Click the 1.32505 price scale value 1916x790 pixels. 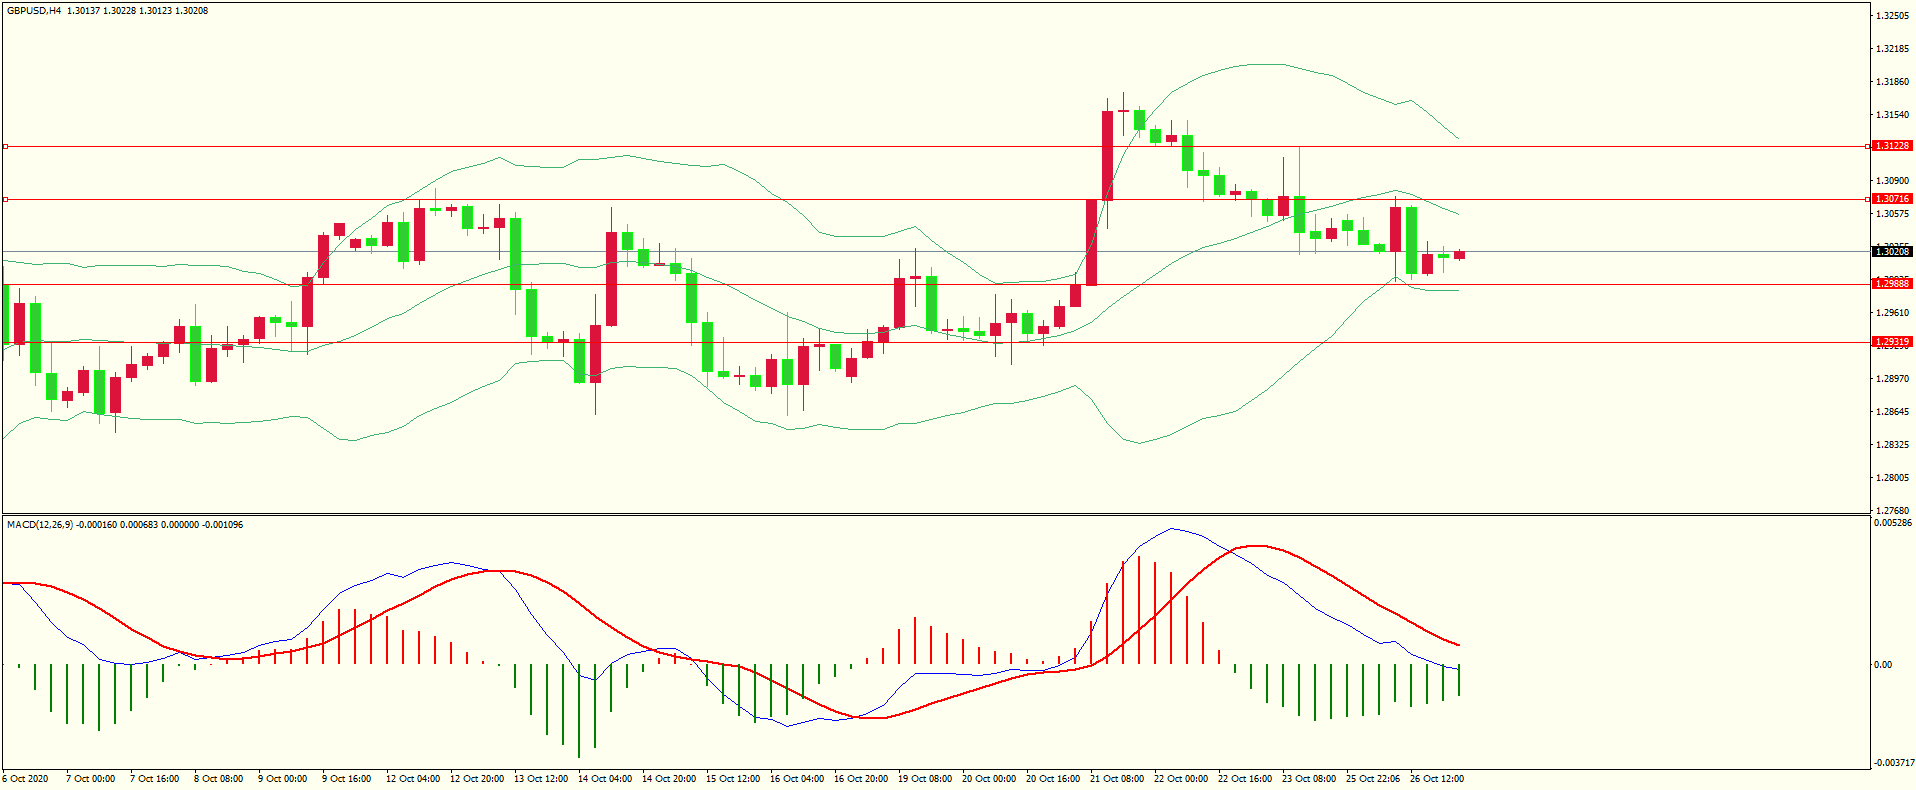[1894, 16]
